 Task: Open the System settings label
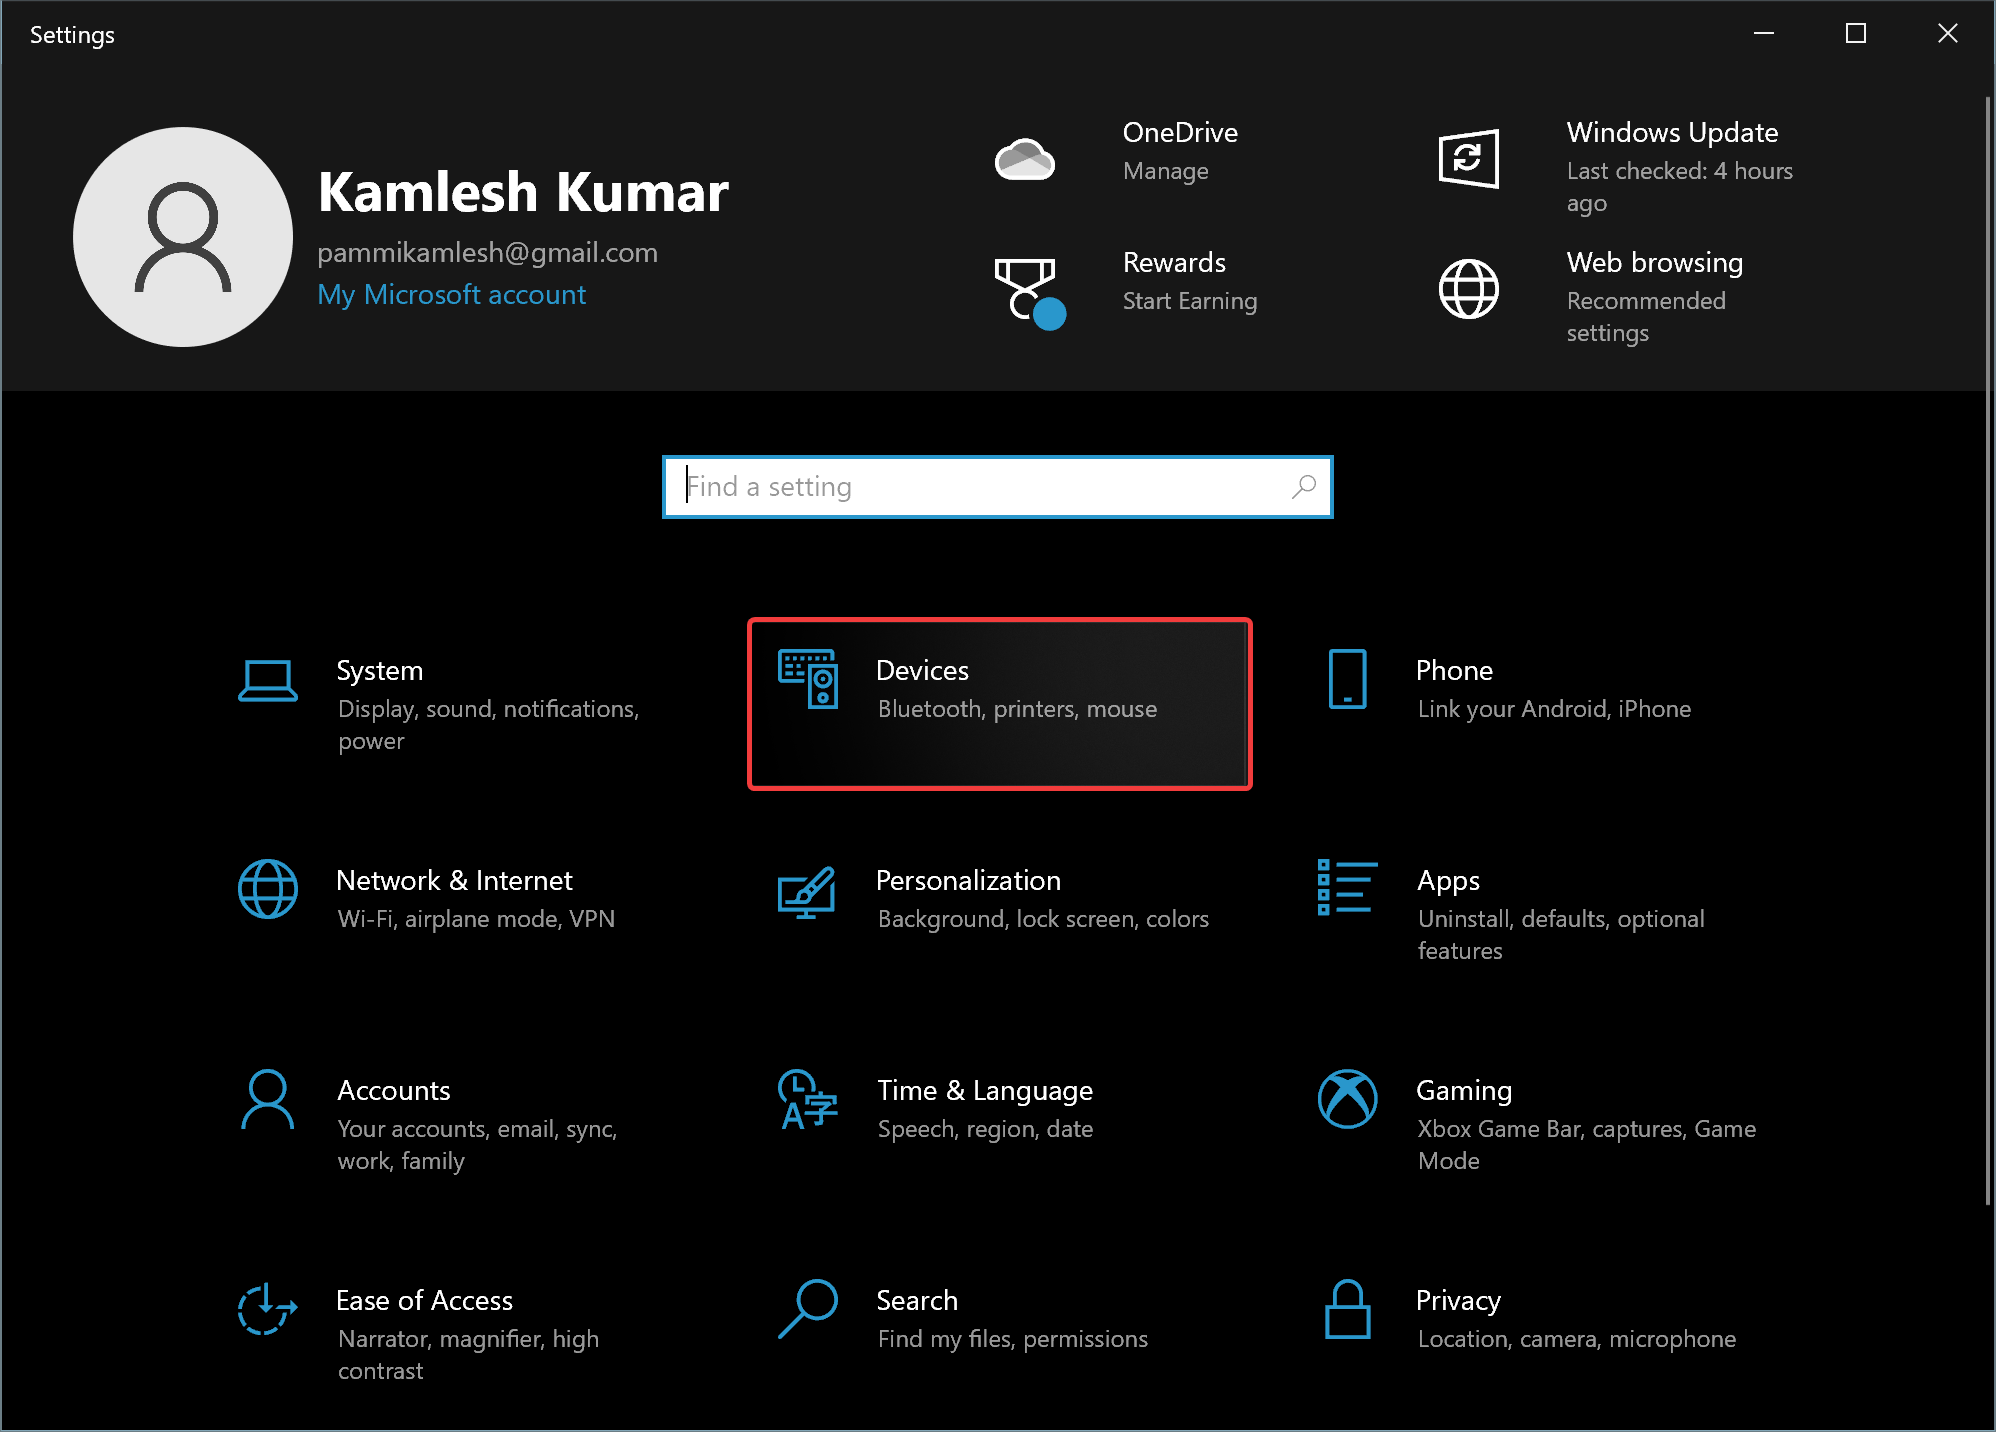point(379,670)
